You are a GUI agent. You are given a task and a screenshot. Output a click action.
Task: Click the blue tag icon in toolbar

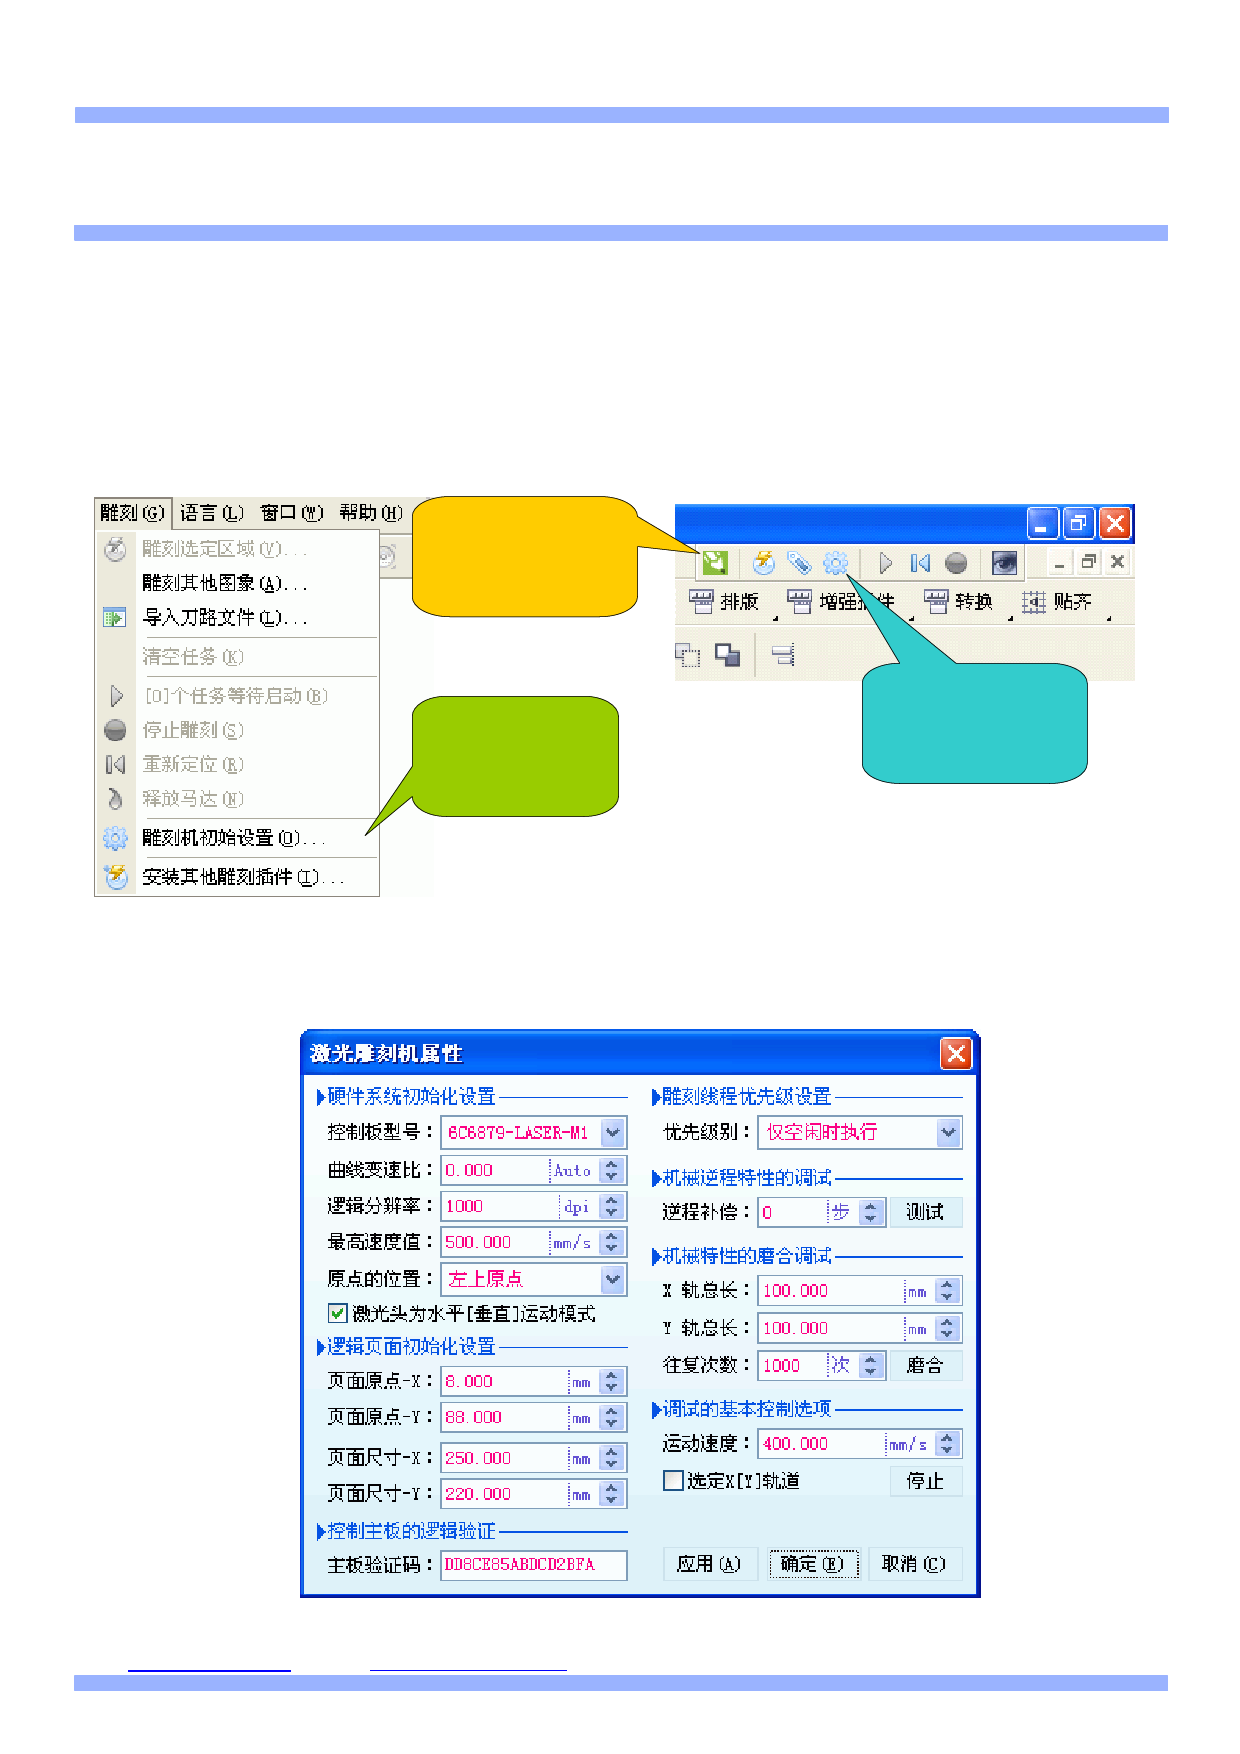[x=798, y=563]
